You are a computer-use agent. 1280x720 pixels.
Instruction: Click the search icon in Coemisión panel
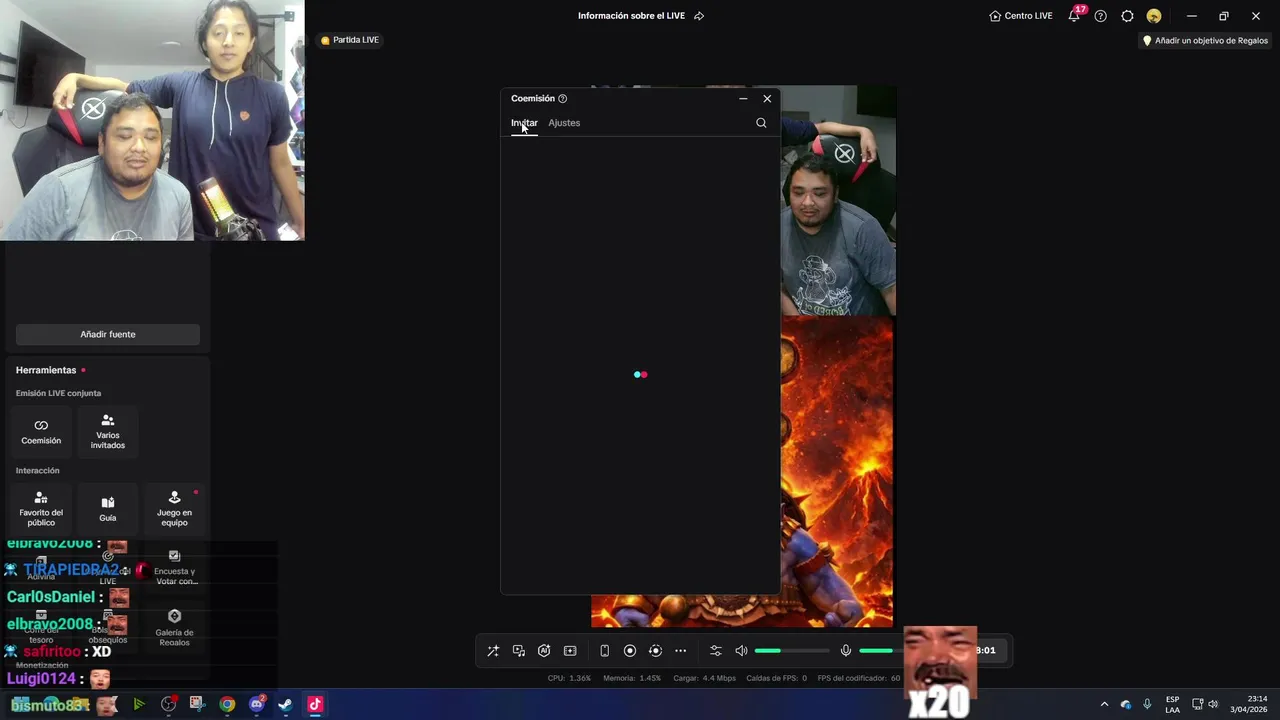coord(761,123)
